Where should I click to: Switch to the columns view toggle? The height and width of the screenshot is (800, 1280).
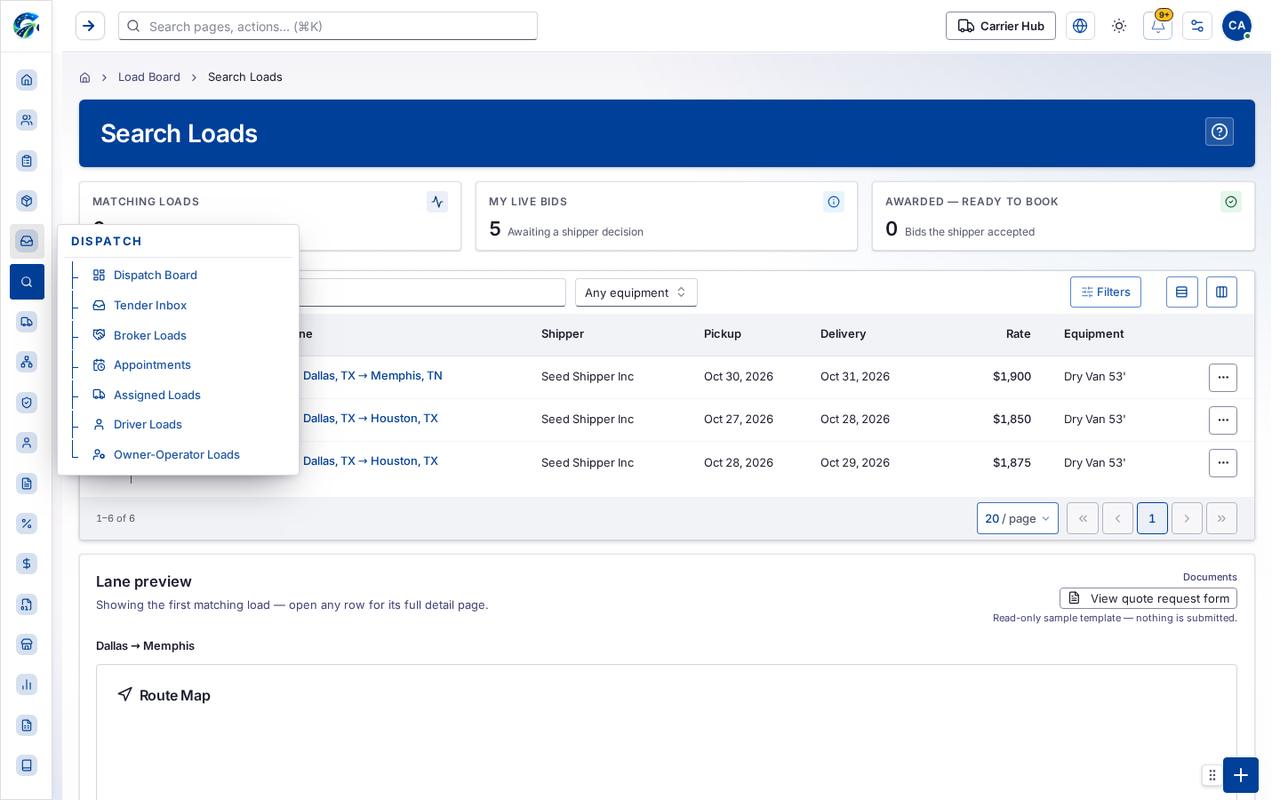[1222, 292]
